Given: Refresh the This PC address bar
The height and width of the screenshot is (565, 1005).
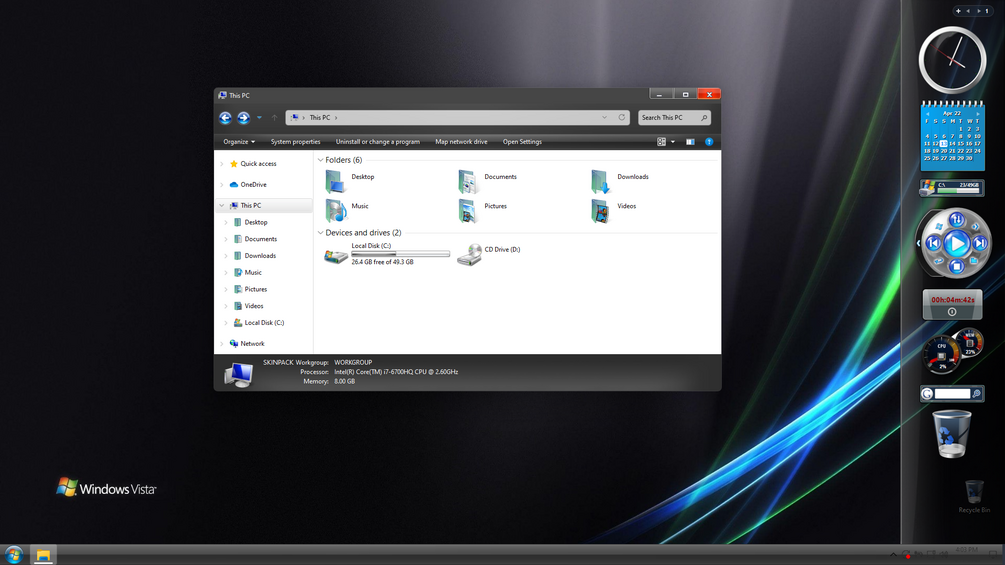Looking at the screenshot, I should [622, 118].
